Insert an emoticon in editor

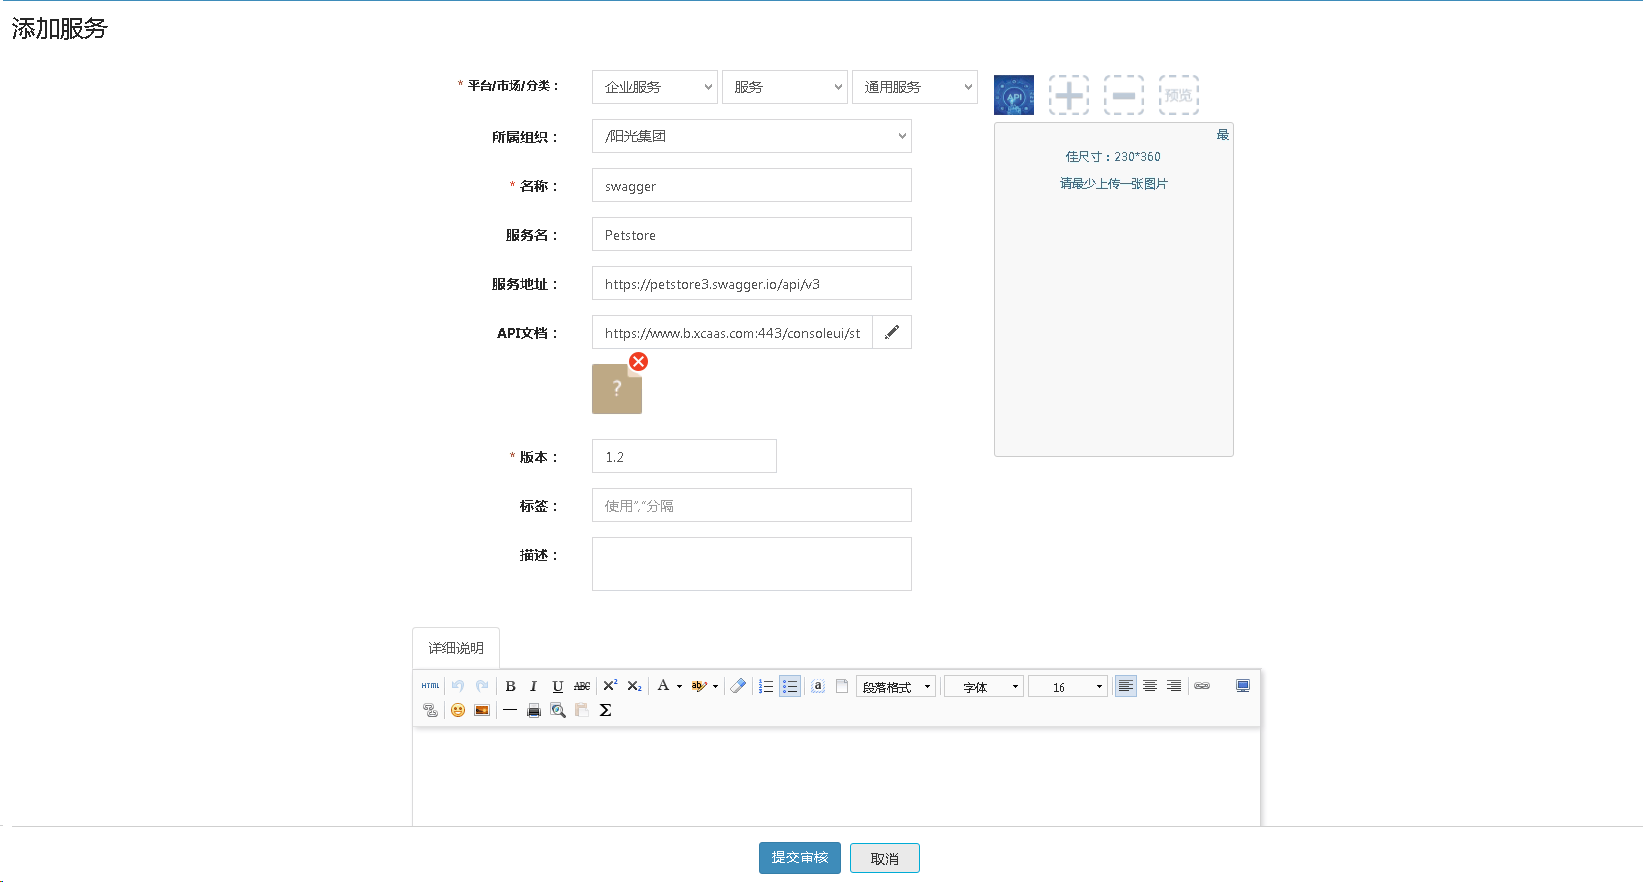(x=458, y=710)
